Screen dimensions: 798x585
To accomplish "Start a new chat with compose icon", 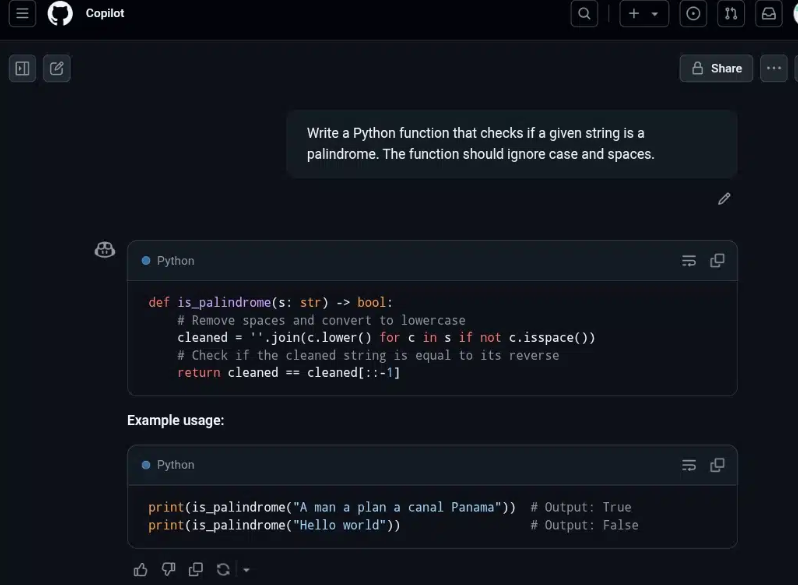I will [57, 68].
